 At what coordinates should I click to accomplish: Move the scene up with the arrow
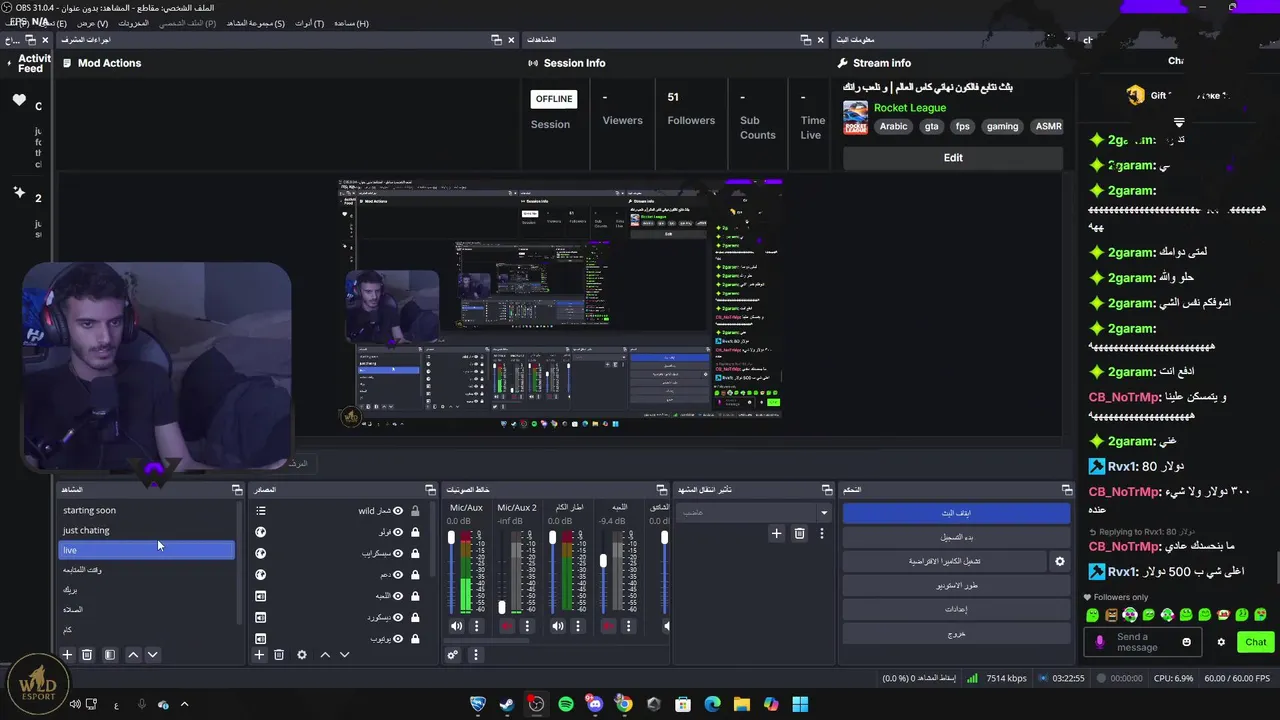coord(133,655)
